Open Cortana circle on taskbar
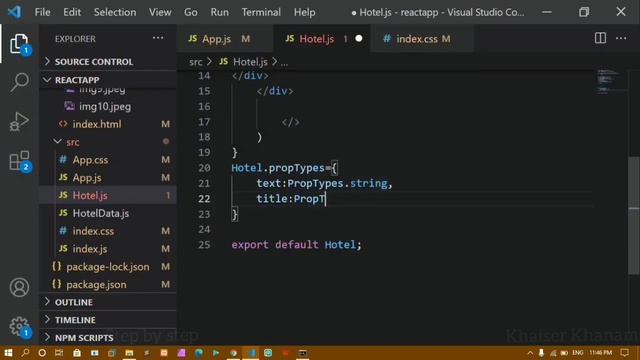 pyautogui.click(x=42, y=353)
